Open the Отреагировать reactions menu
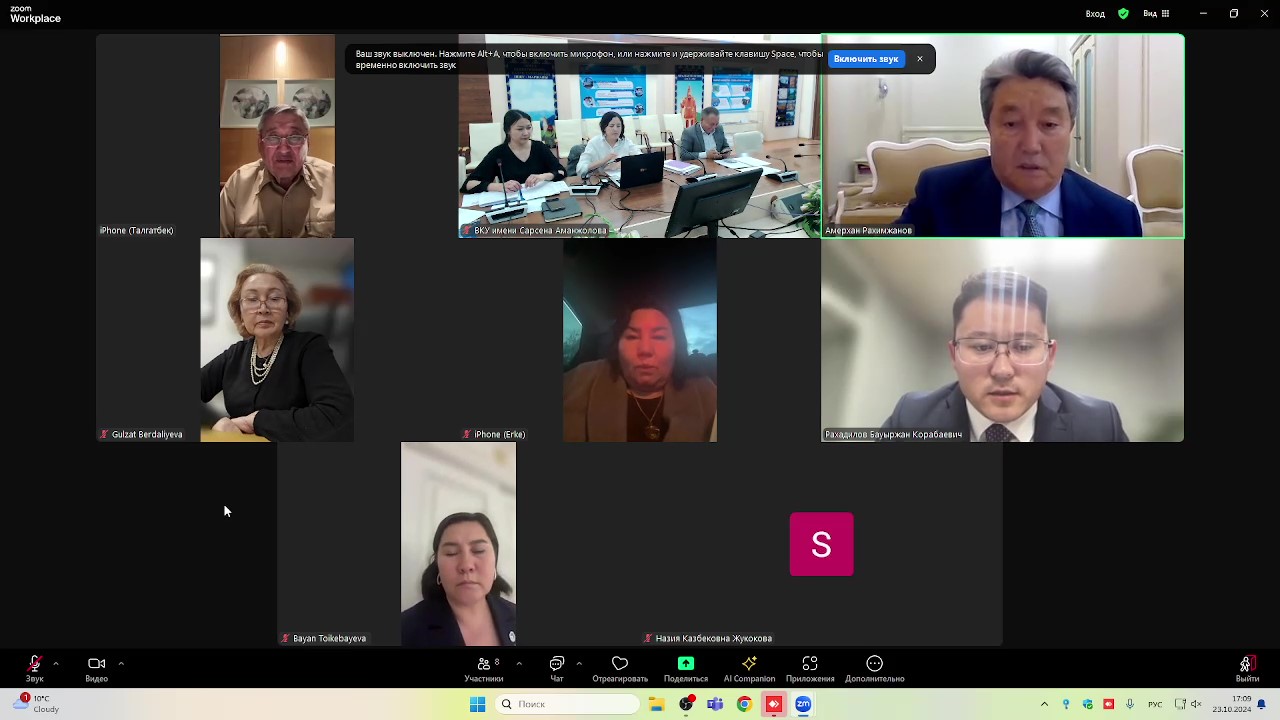Viewport: 1280px width, 720px height. coord(620,668)
